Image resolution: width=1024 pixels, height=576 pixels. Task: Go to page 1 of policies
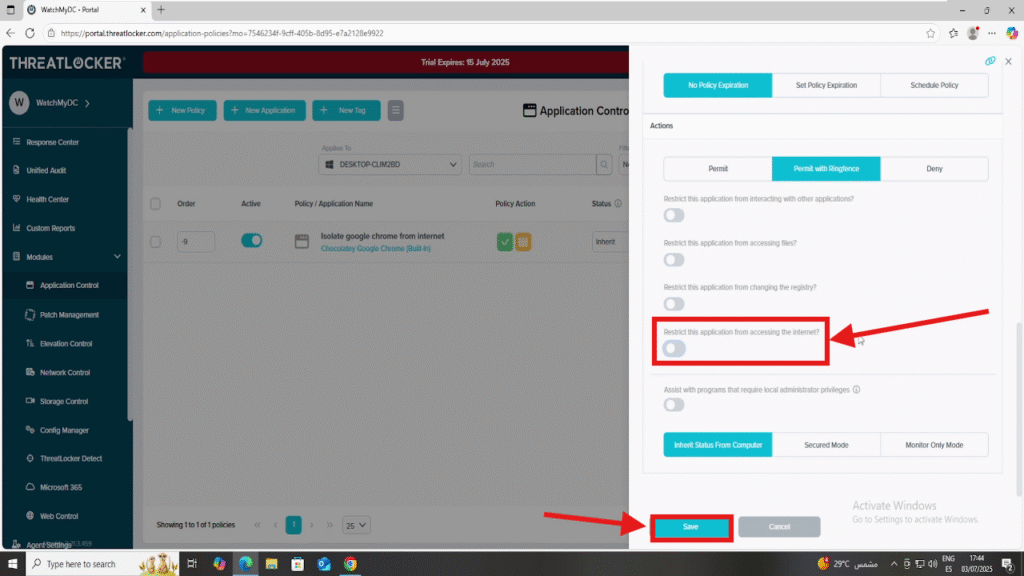[x=294, y=525]
